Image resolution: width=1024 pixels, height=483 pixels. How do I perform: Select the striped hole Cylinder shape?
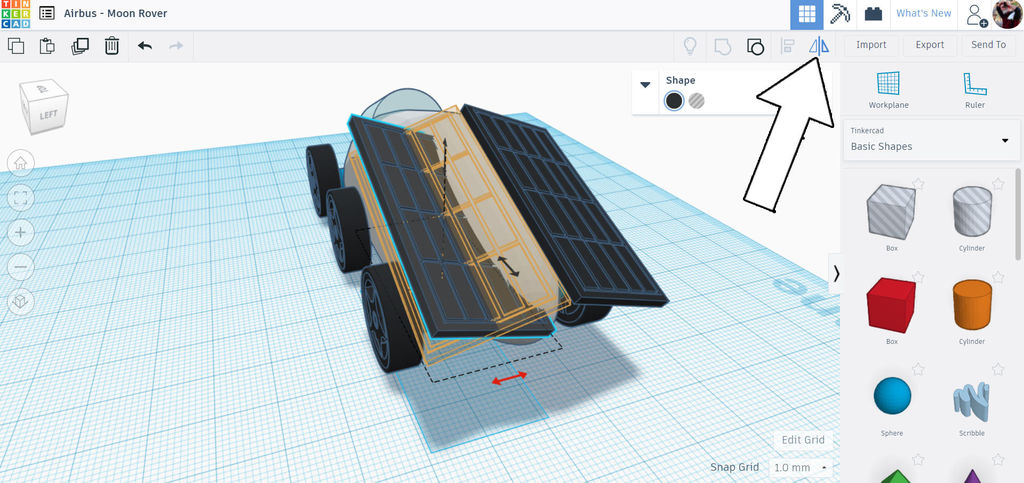(972, 210)
